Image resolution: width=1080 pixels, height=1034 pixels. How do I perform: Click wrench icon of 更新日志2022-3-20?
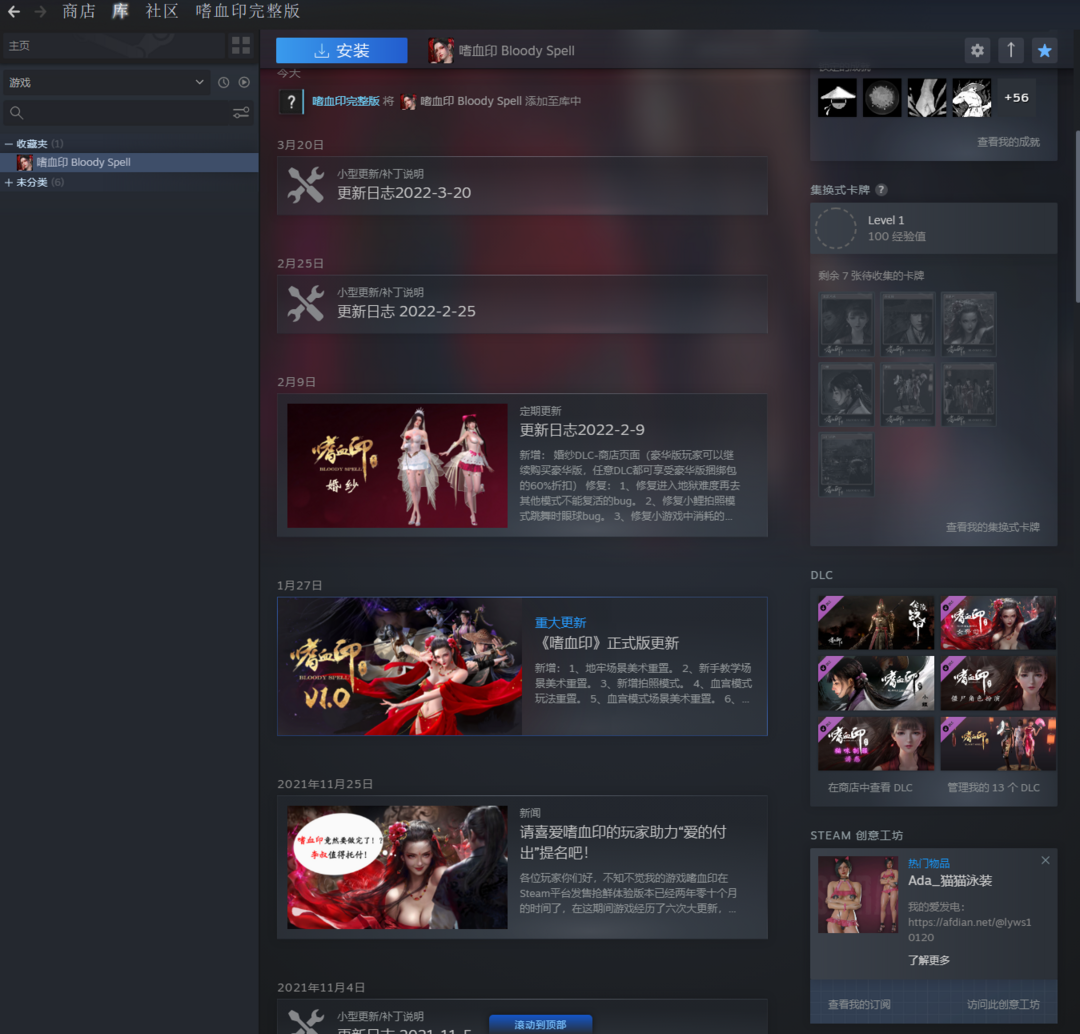coord(306,185)
